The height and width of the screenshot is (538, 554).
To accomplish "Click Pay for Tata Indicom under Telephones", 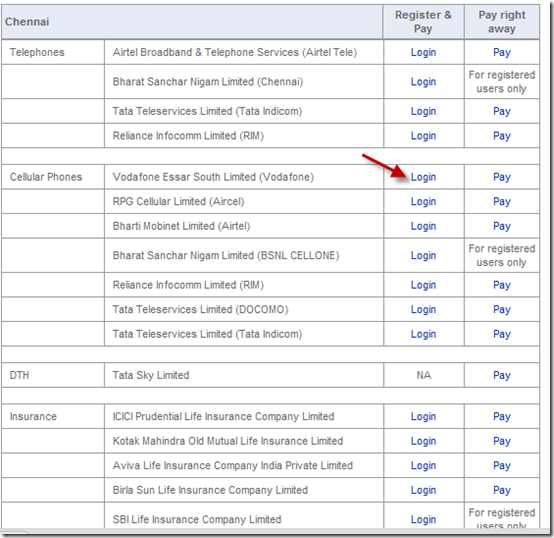I will (x=502, y=111).
